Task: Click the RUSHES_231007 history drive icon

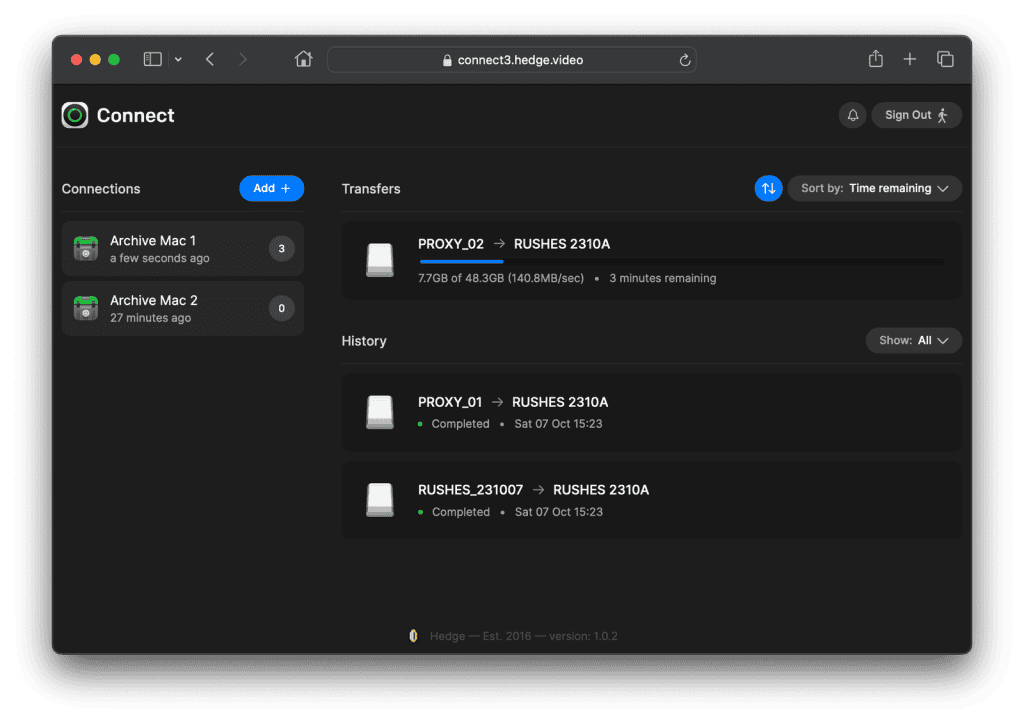Action: pos(380,500)
